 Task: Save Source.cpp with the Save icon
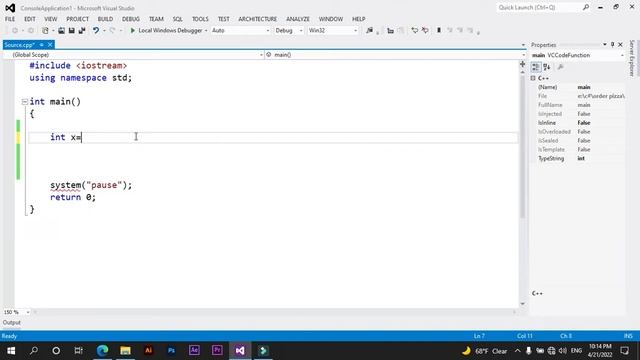point(71,31)
